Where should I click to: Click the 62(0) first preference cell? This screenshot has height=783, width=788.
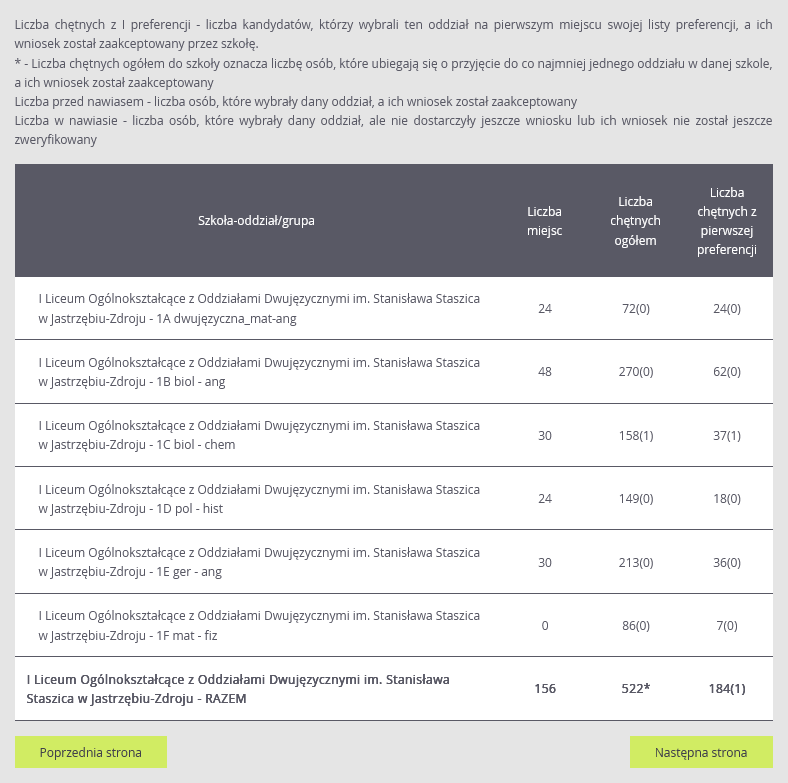727,372
